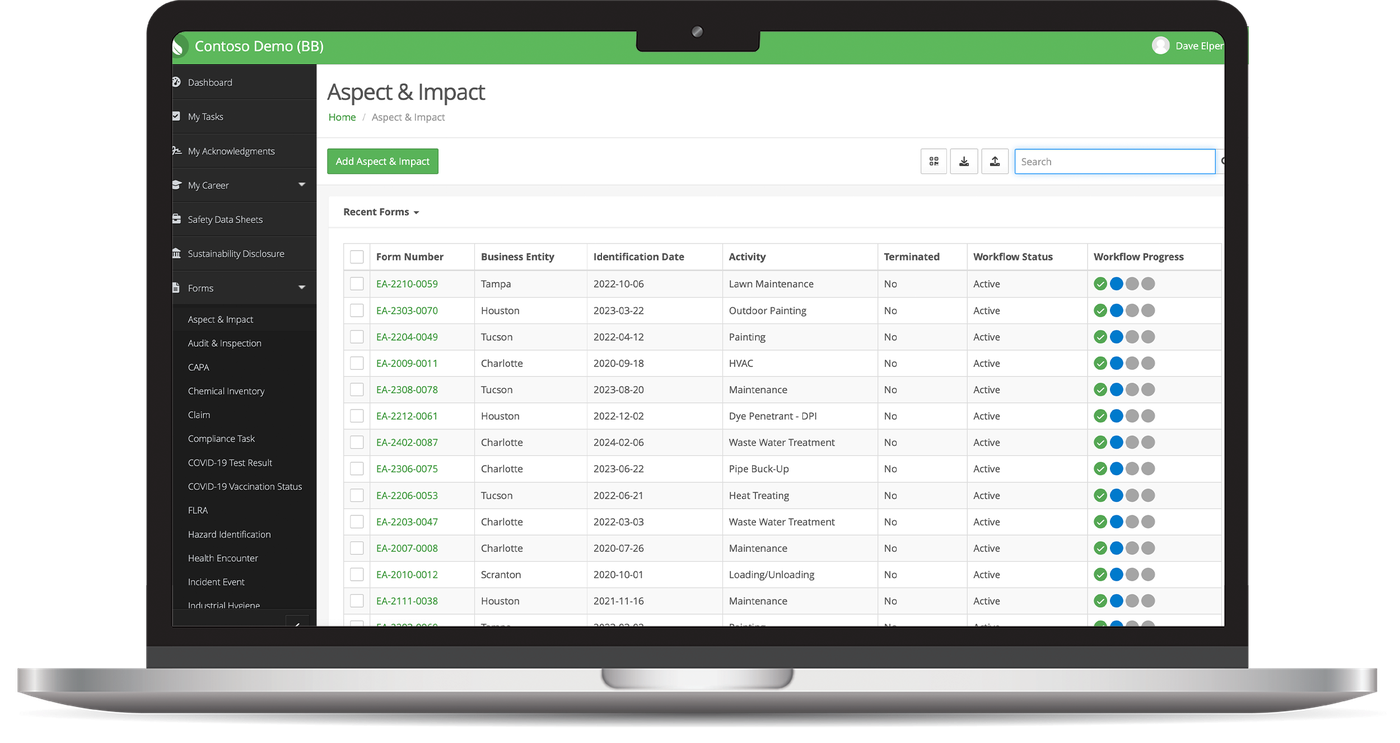1400x743 pixels.
Task: Click Workflow Progress dots for EA-2306-0075
Action: click(x=1124, y=469)
